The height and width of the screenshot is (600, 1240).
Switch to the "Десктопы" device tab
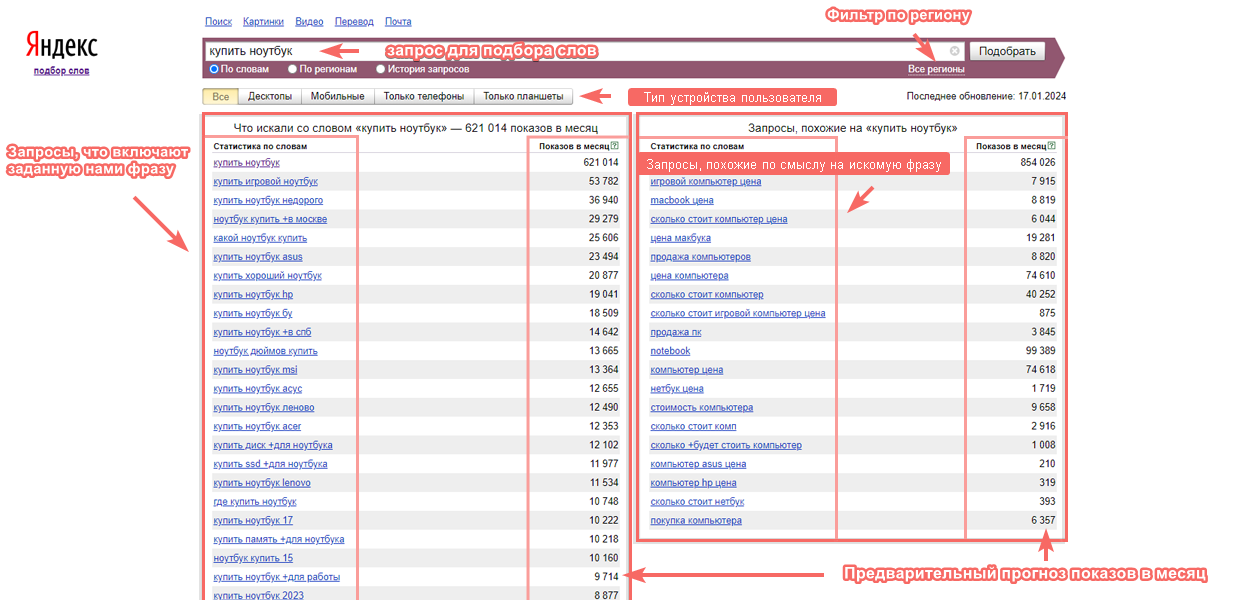(270, 97)
